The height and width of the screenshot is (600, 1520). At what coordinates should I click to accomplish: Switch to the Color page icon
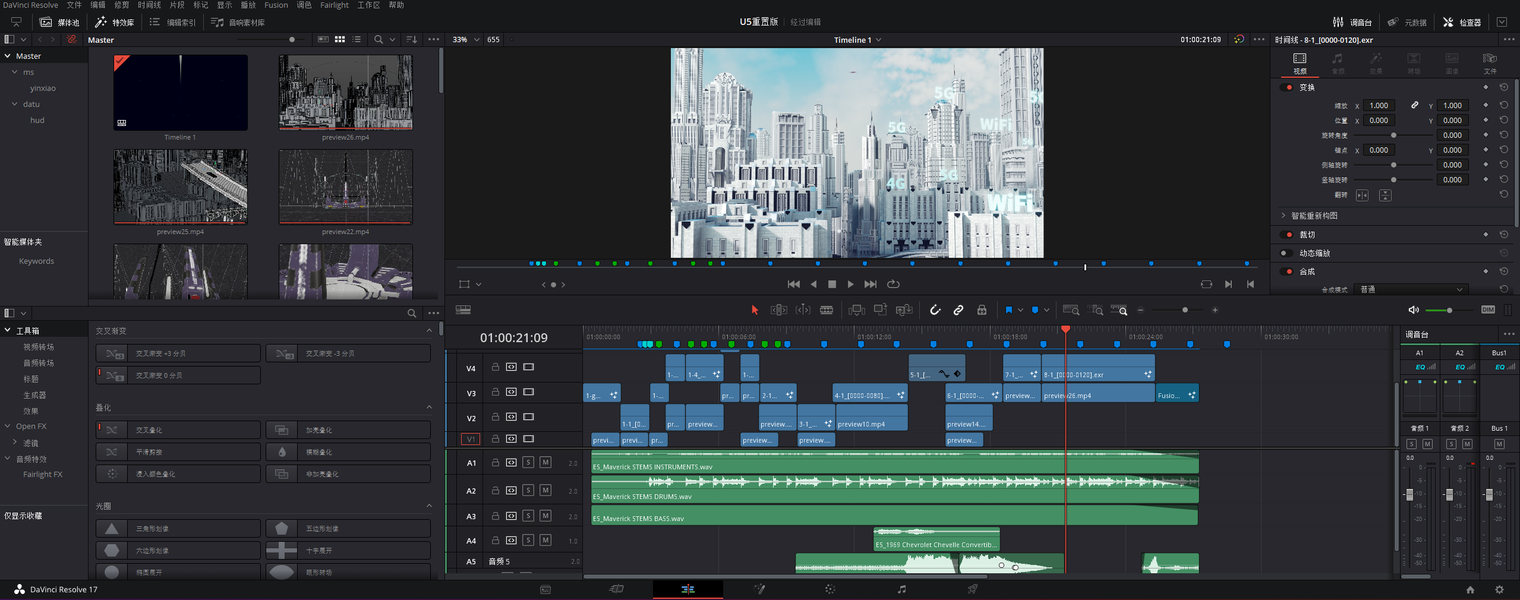coord(830,590)
